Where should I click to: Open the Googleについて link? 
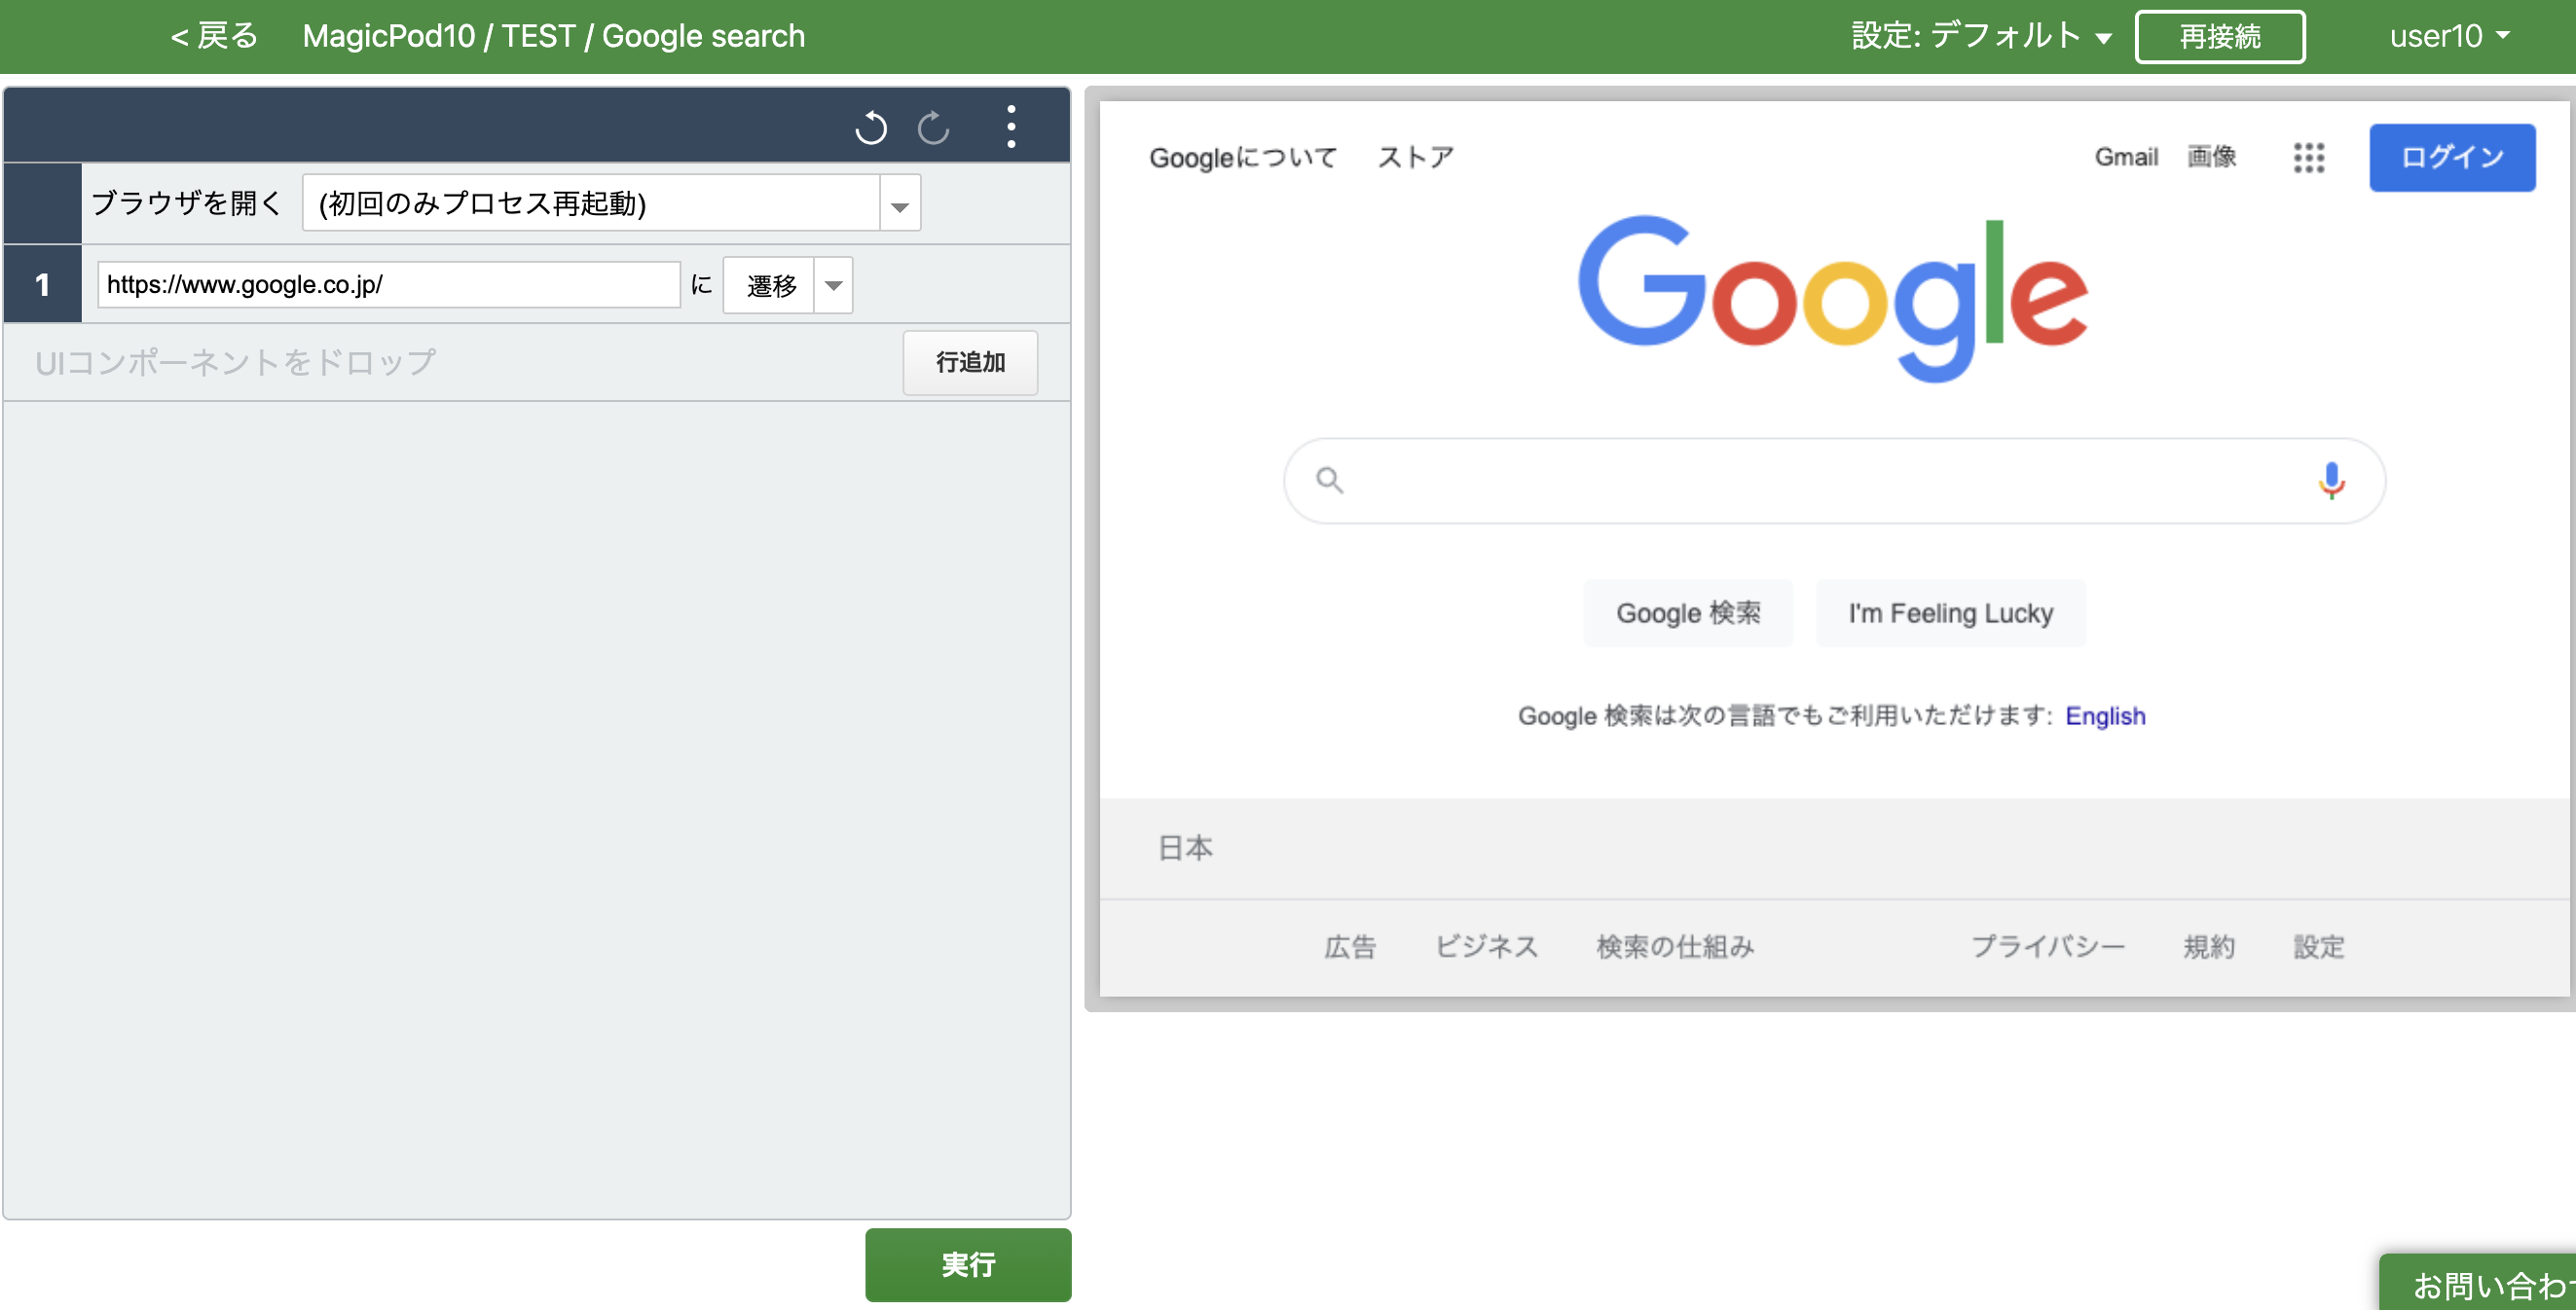tap(1242, 157)
